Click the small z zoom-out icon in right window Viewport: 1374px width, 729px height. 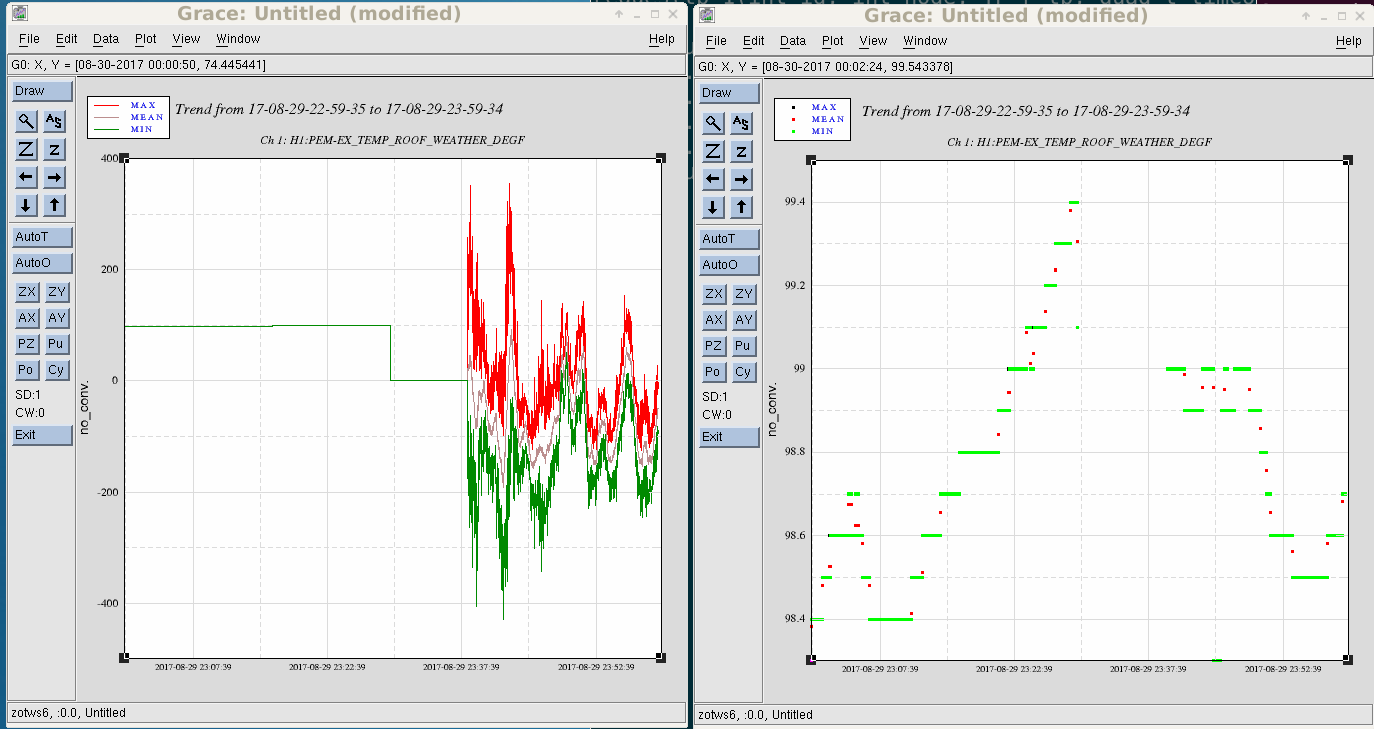(x=741, y=152)
